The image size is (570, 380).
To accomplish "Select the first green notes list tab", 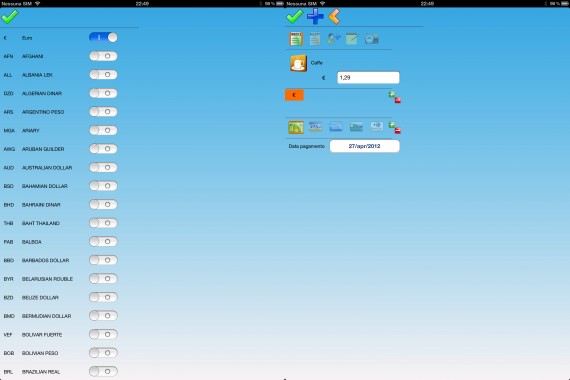I will [x=296, y=39].
